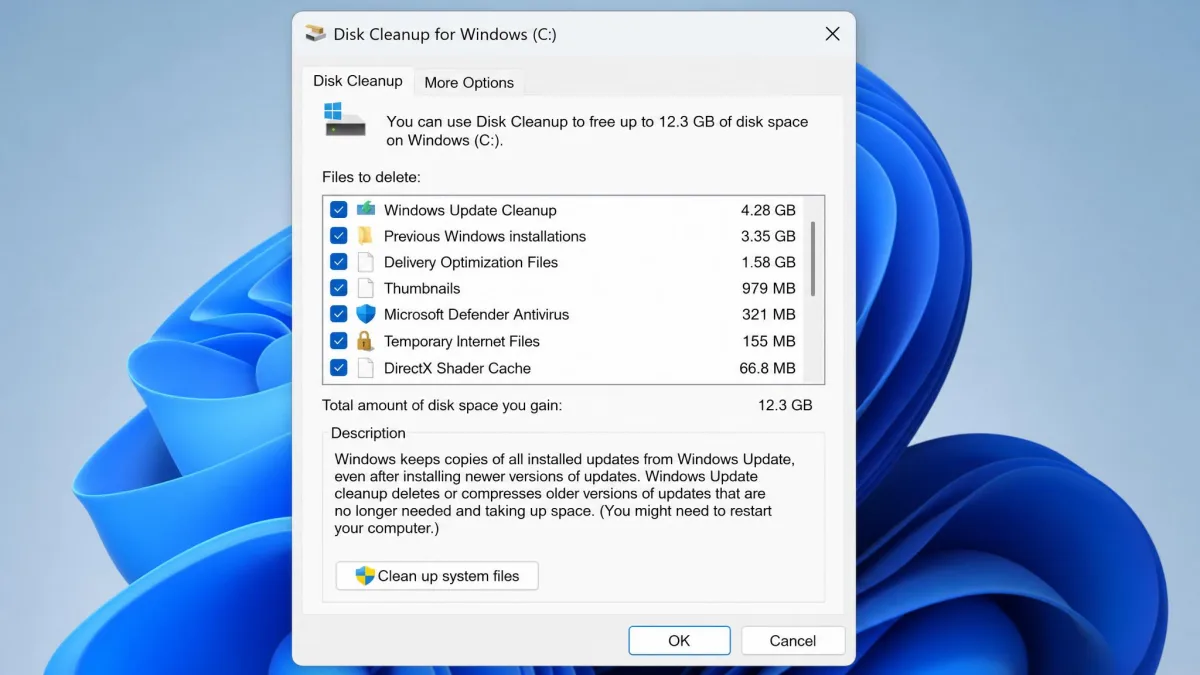
Task: Click the Disk Cleanup for Windows (C:) title
Action: point(445,34)
